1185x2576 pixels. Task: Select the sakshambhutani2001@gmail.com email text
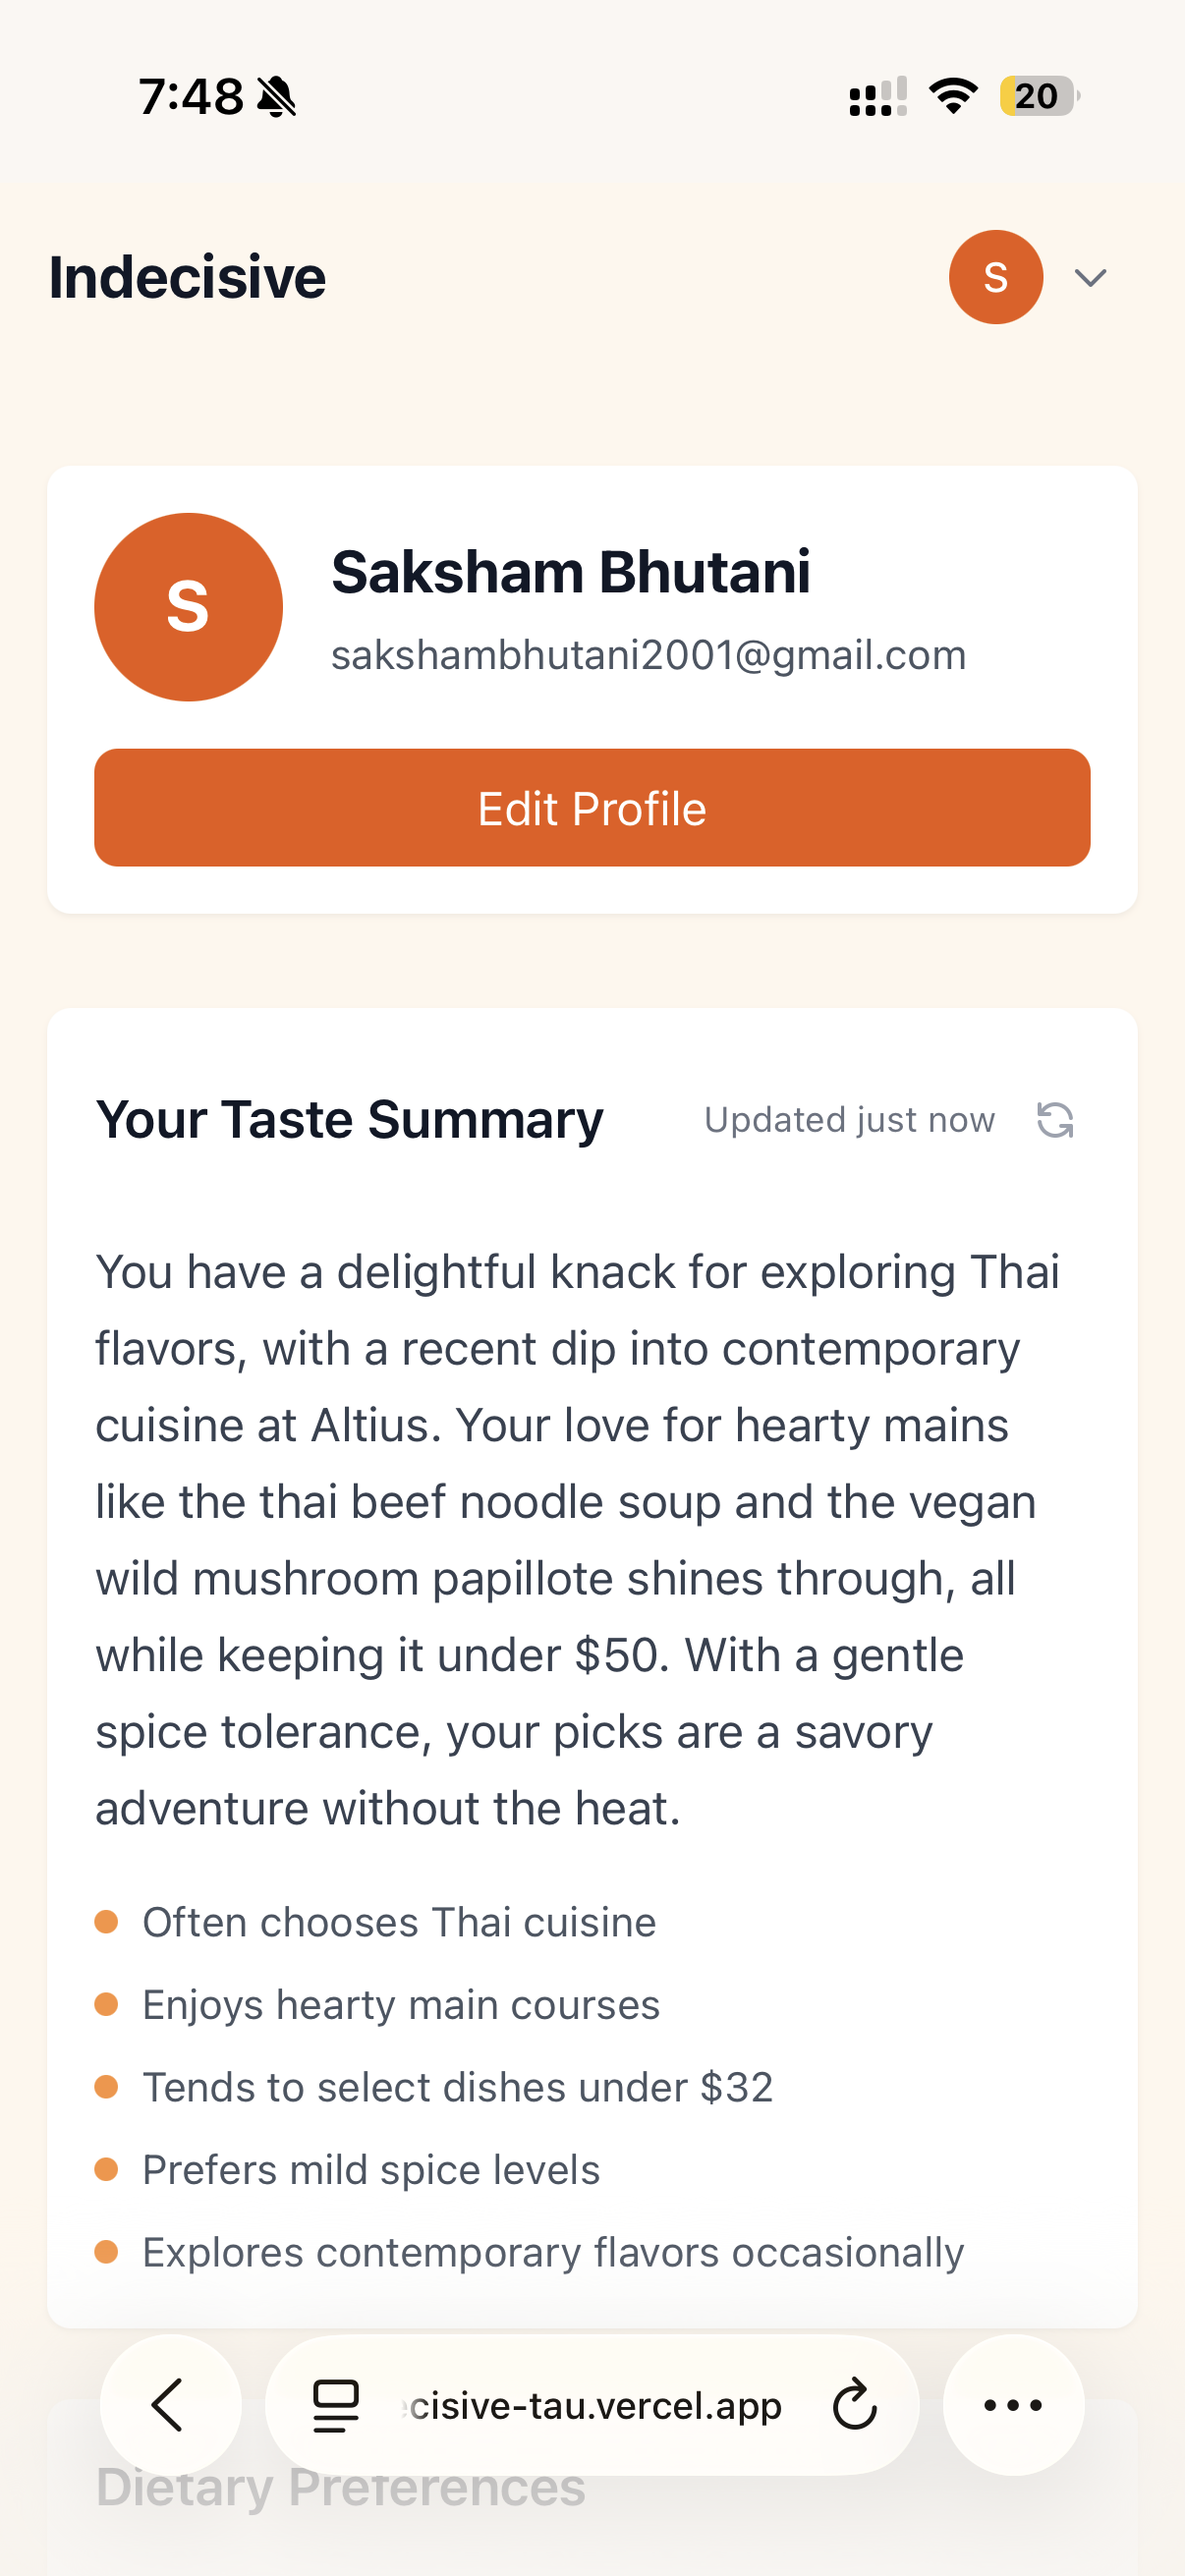click(x=648, y=655)
